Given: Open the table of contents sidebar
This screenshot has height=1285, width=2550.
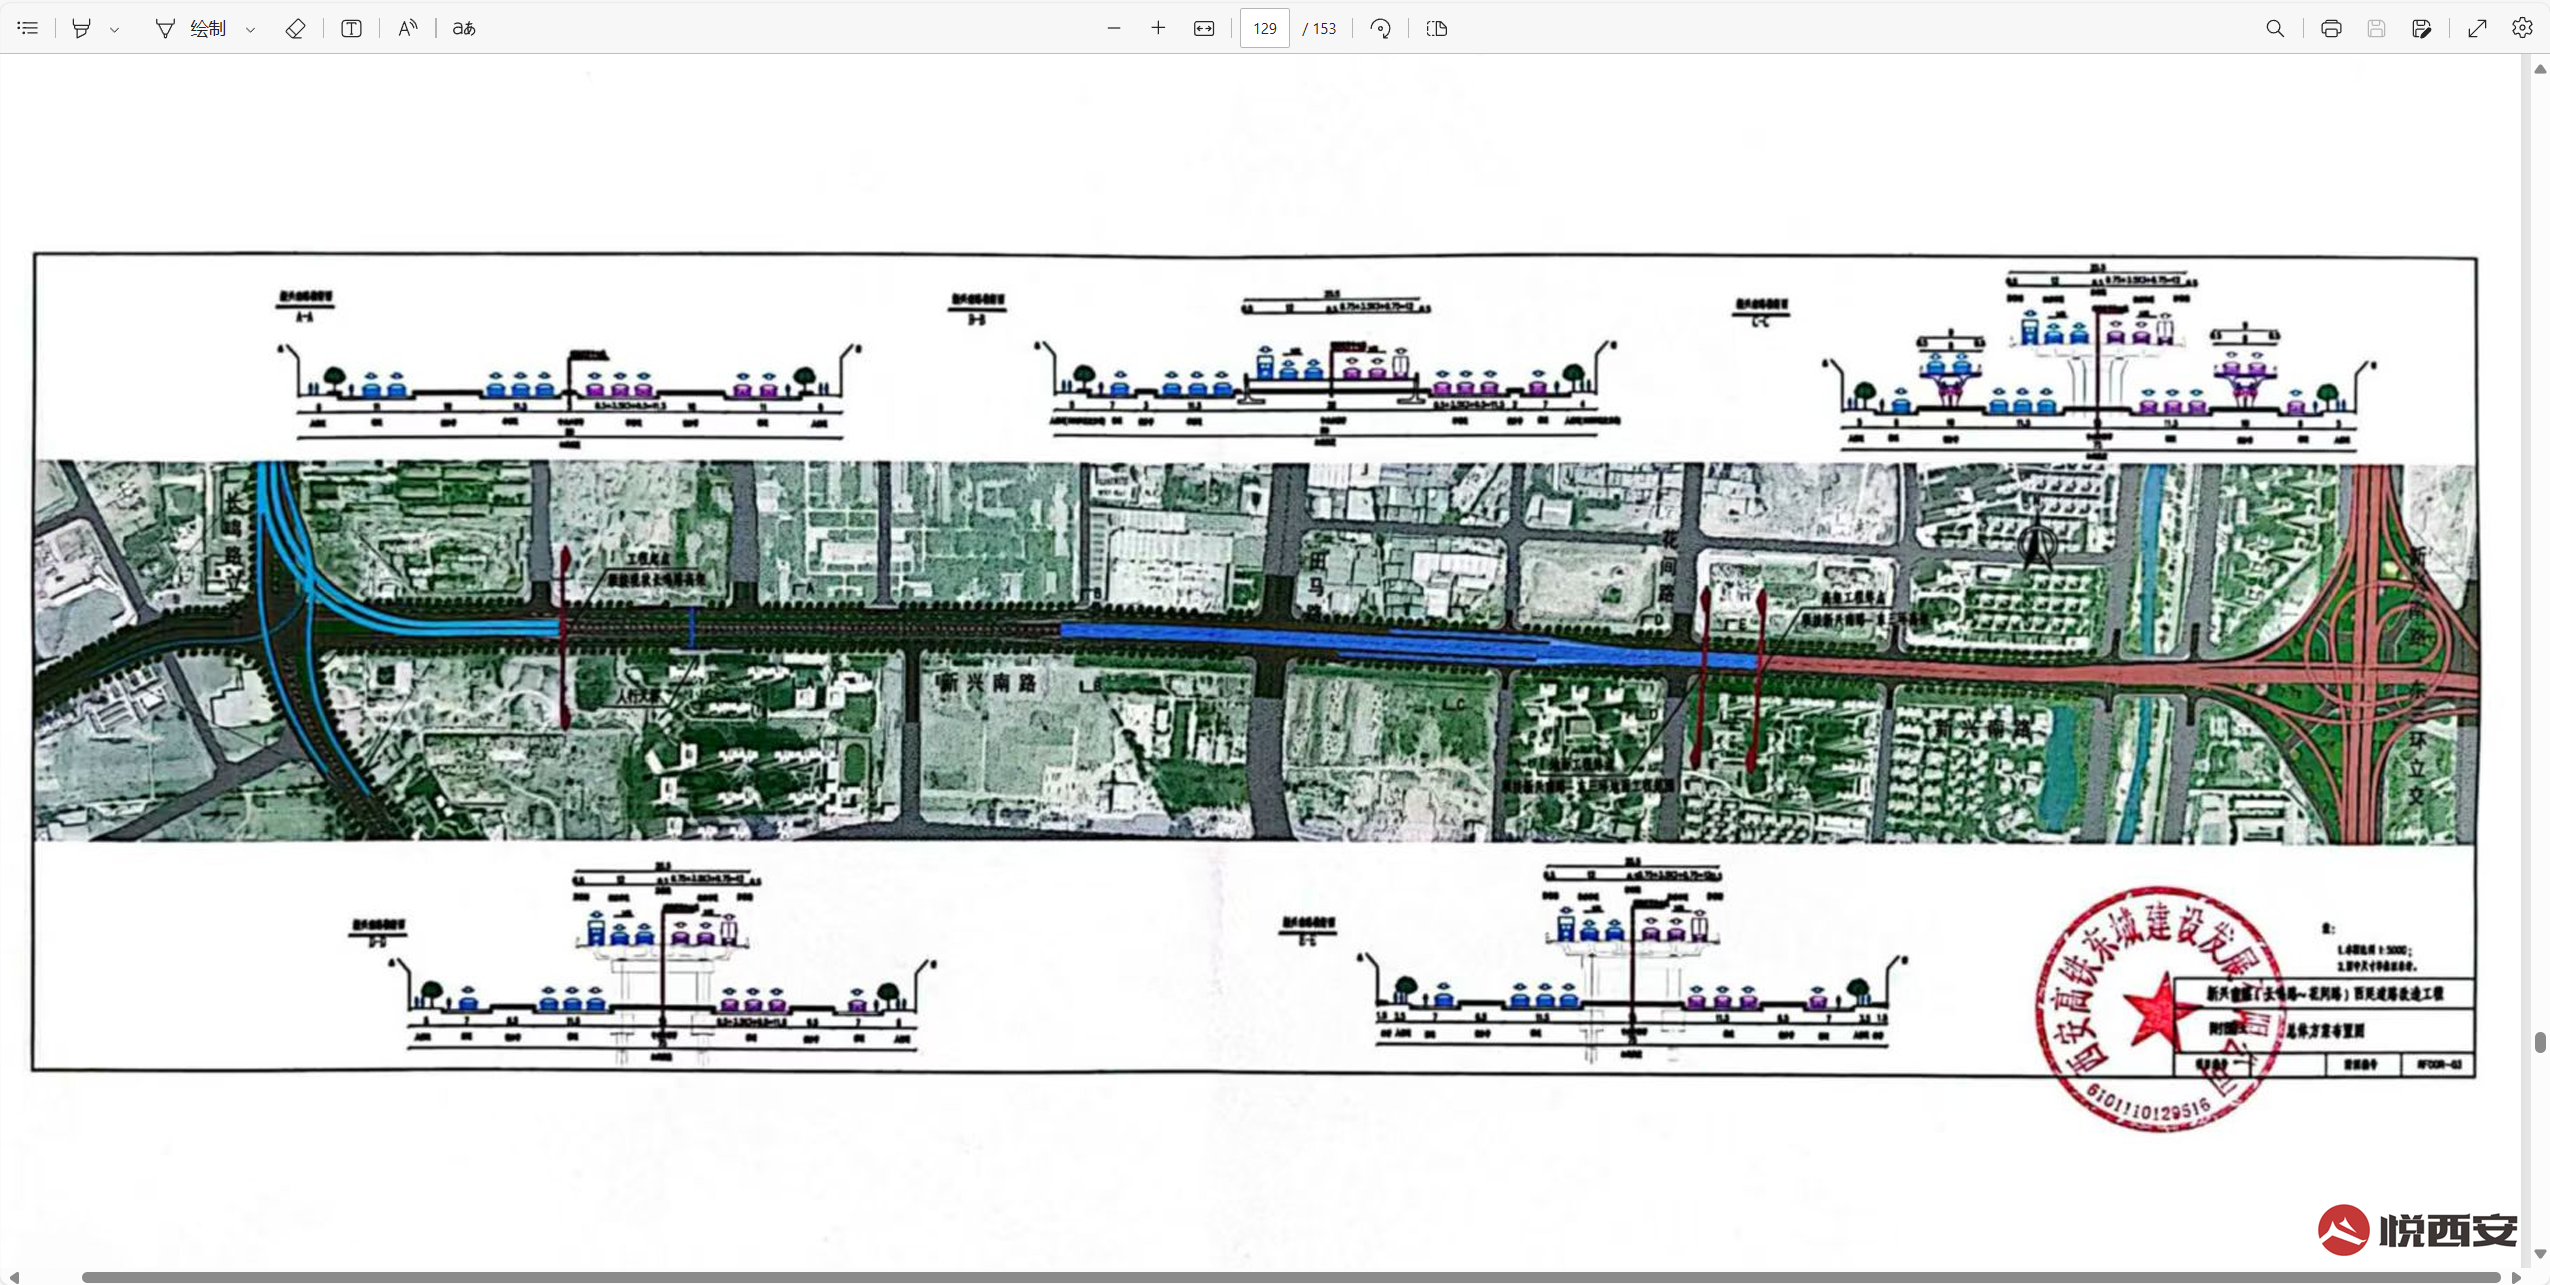Looking at the screenshot, I should [28, 28].
